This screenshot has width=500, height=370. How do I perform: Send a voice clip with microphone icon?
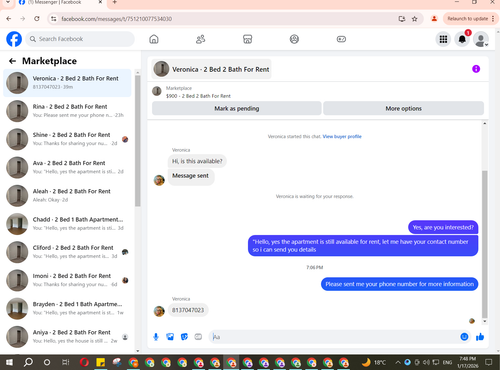pyautogui.click(x=156, y=337)
